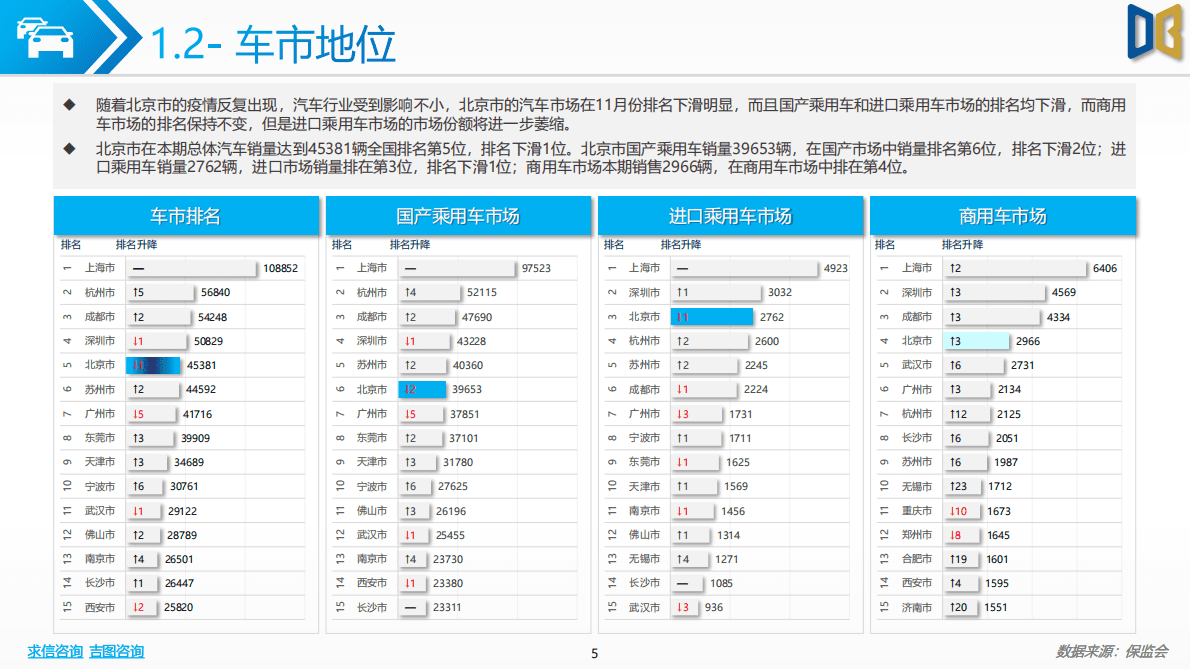Click the page number 5 at the bottom
Screen dimensions: 1190x669
click(x=595, y=653)
